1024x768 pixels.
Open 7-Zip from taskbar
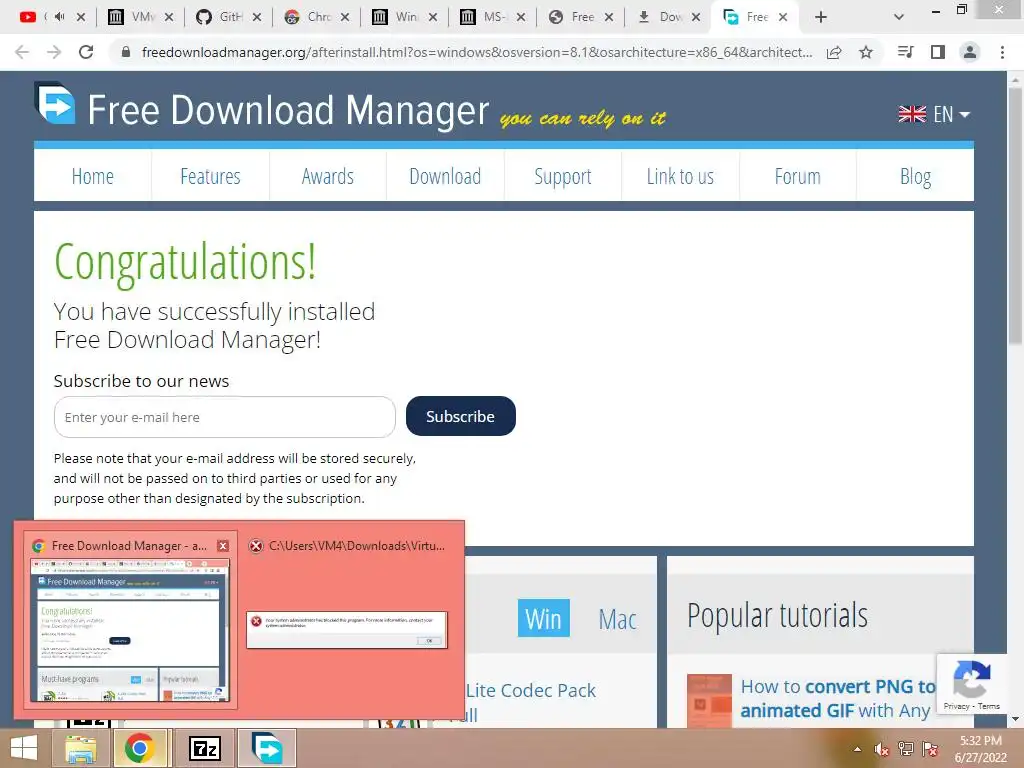click(204, 748)
